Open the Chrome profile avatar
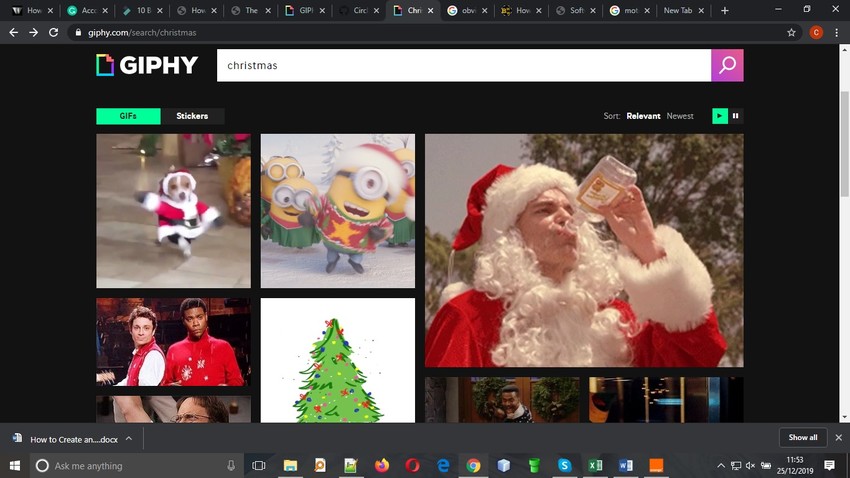Screen dimensions: 850x478 (x=816, y=33)
